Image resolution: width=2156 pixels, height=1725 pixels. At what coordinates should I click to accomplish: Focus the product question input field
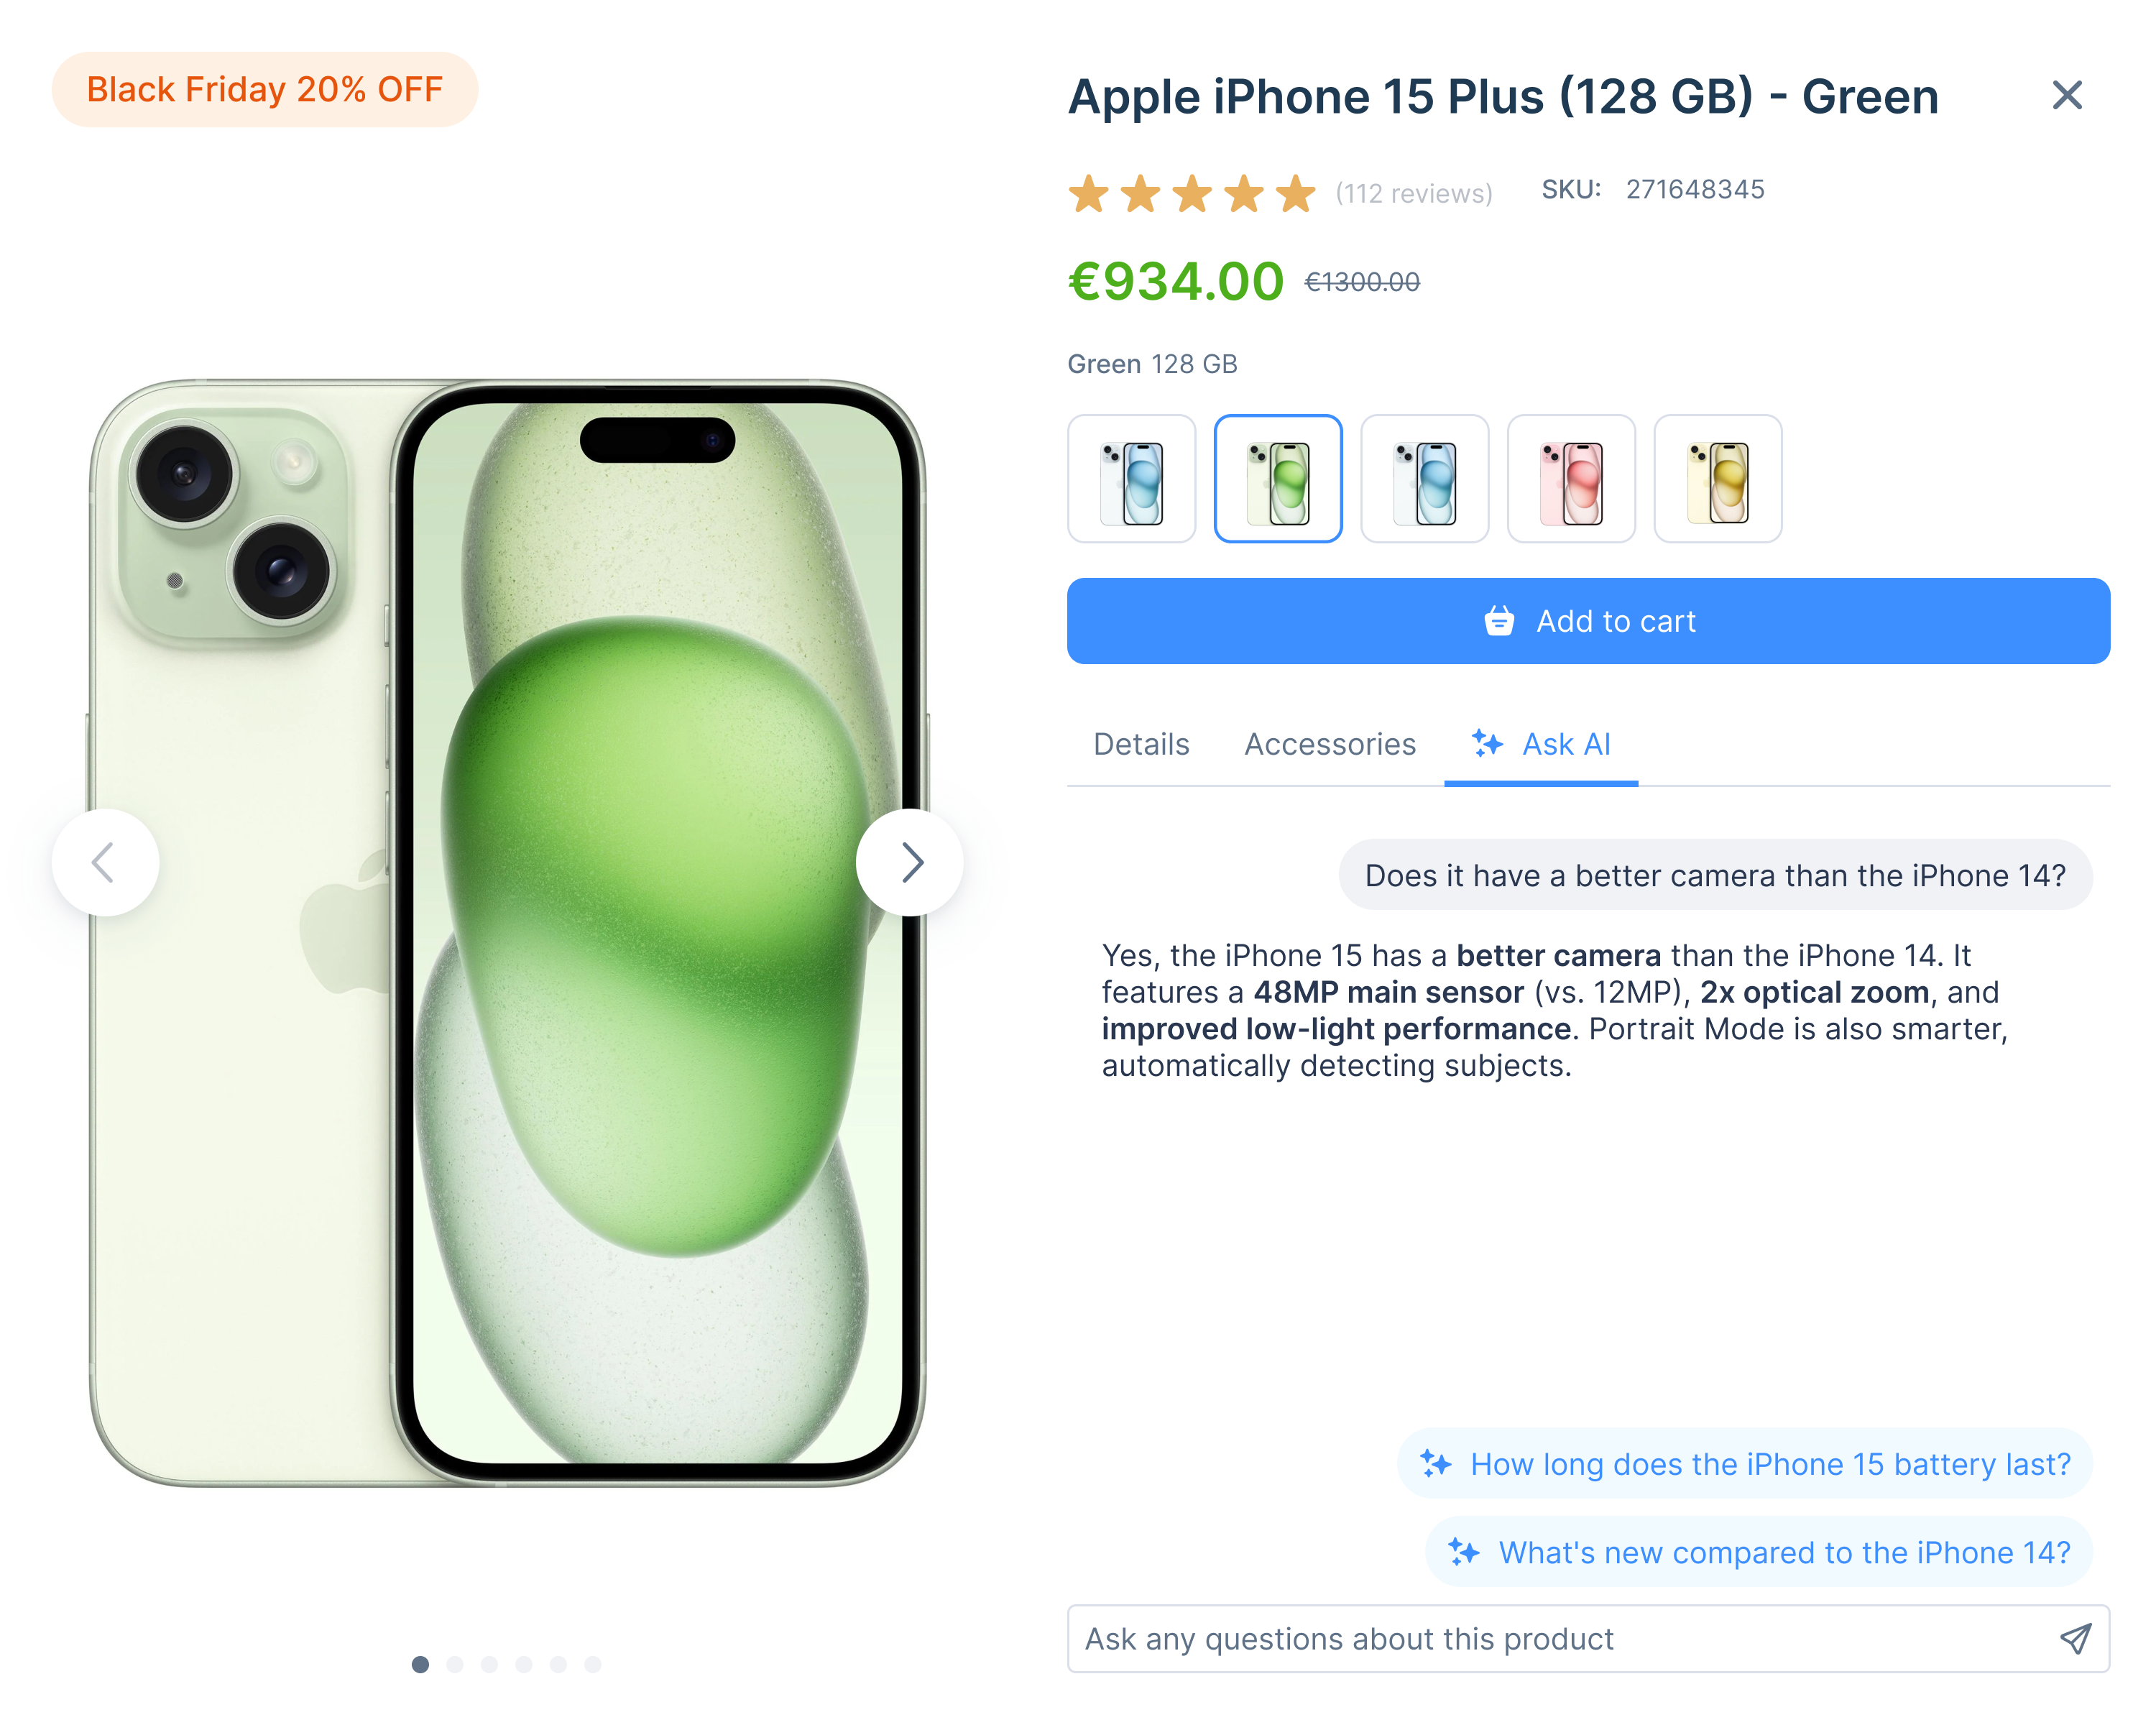pos(1588,1639)
